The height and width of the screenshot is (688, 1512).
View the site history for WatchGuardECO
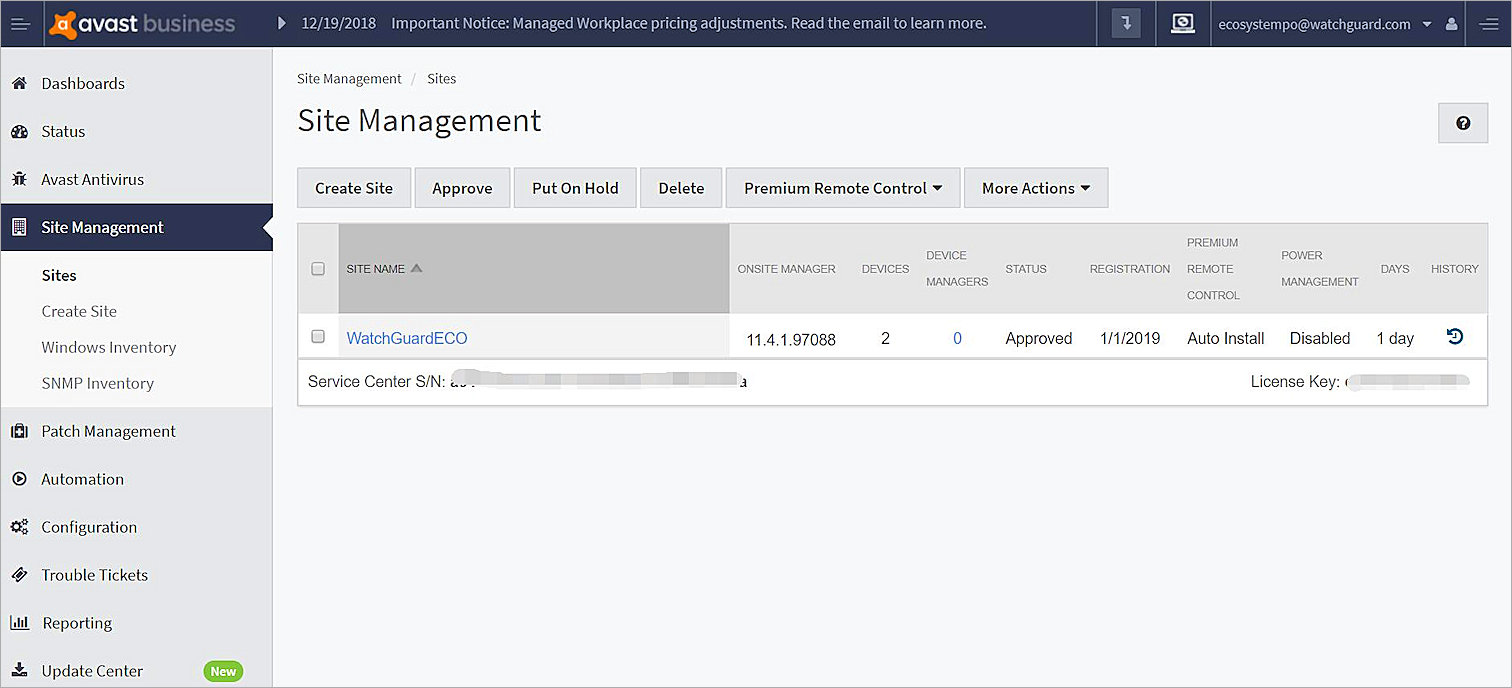[x=1454, y=338]
